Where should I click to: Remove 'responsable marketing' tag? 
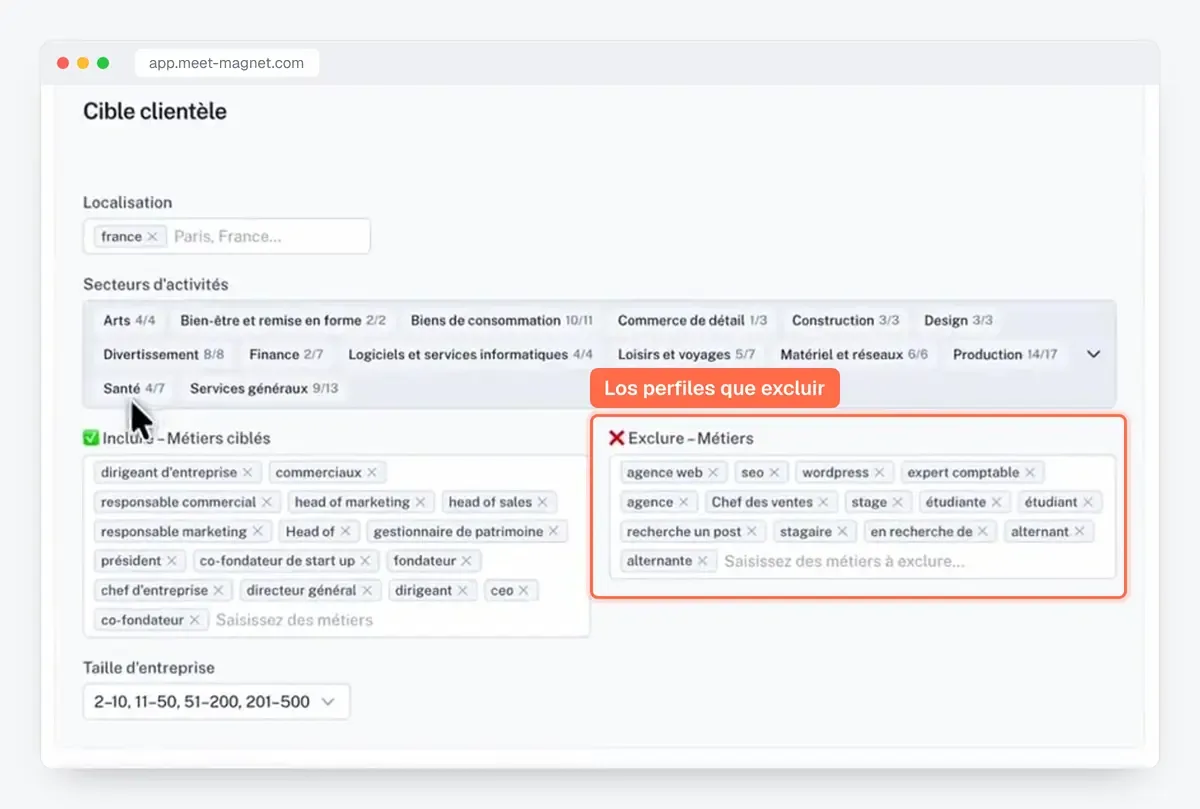click(257, 531)
